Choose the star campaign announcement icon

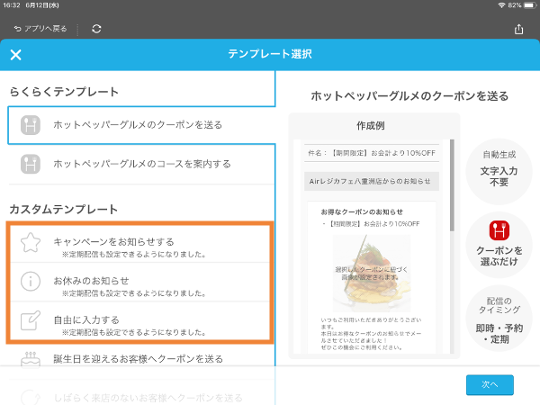[30, 242]
